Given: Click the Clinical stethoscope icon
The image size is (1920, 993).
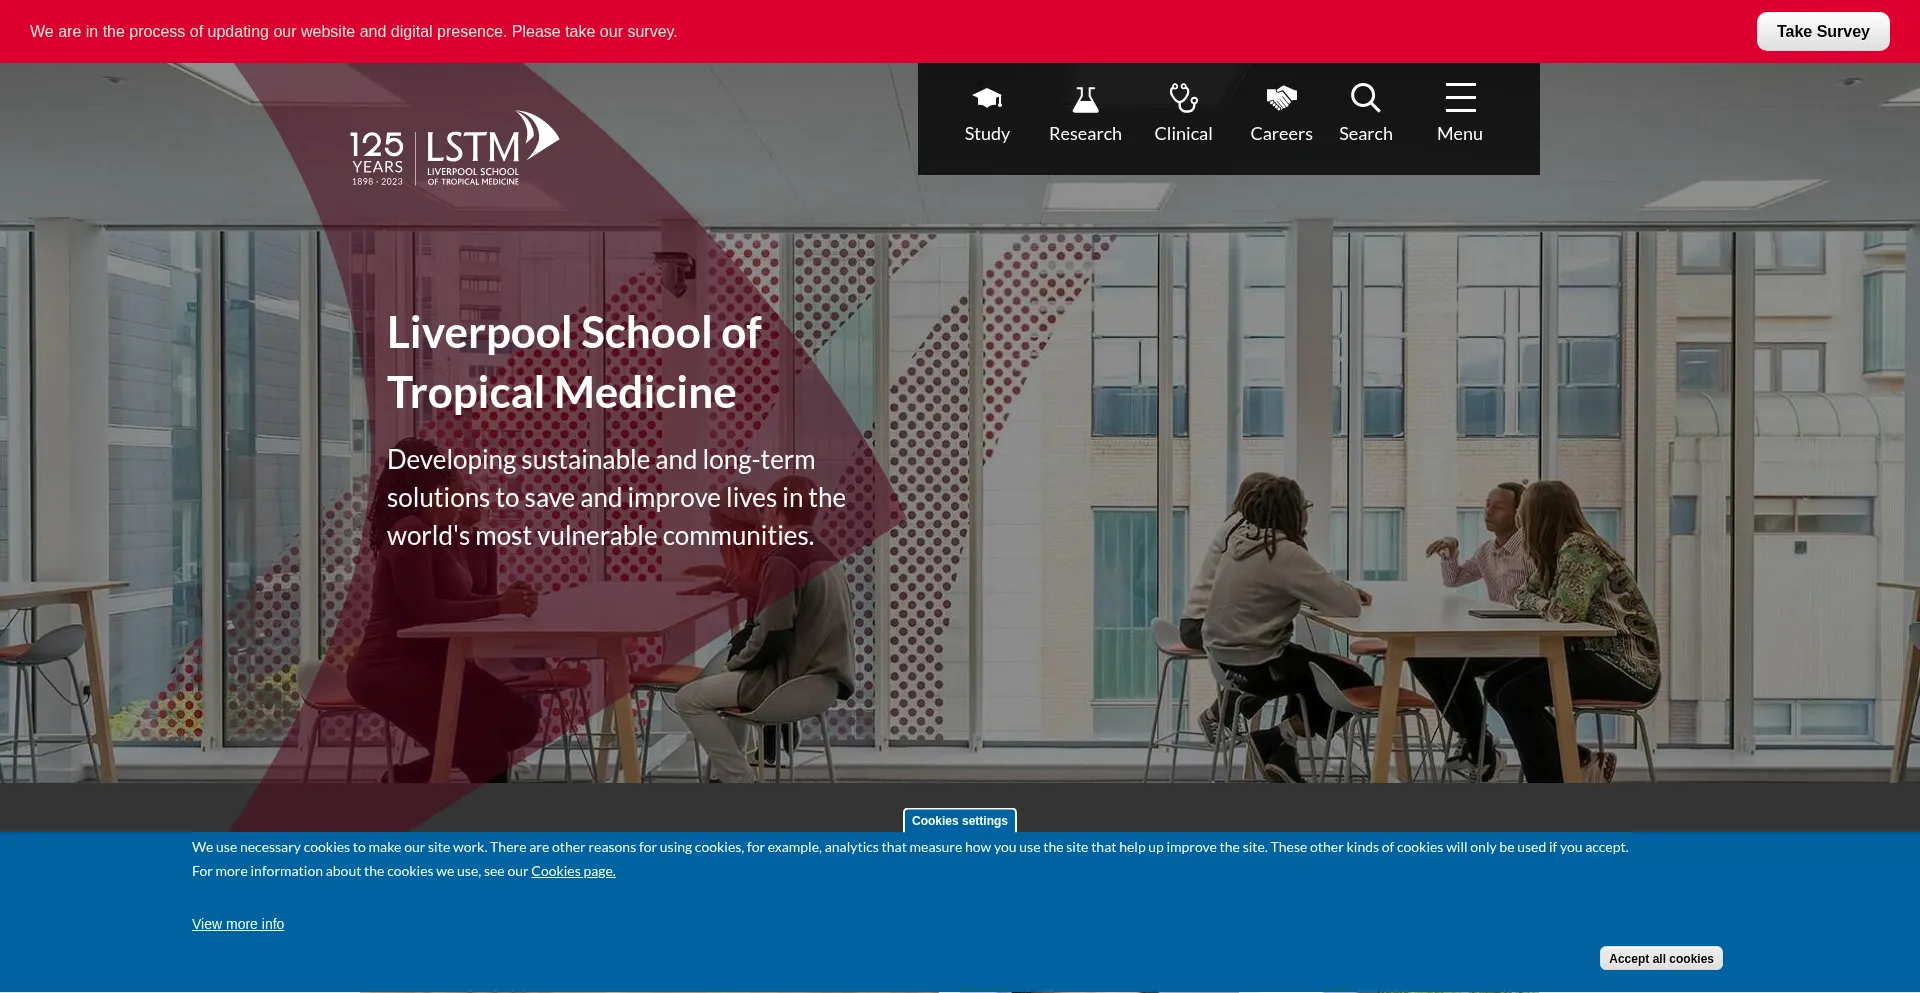Looking at the screenshot, I should [x=1183, y=98].
